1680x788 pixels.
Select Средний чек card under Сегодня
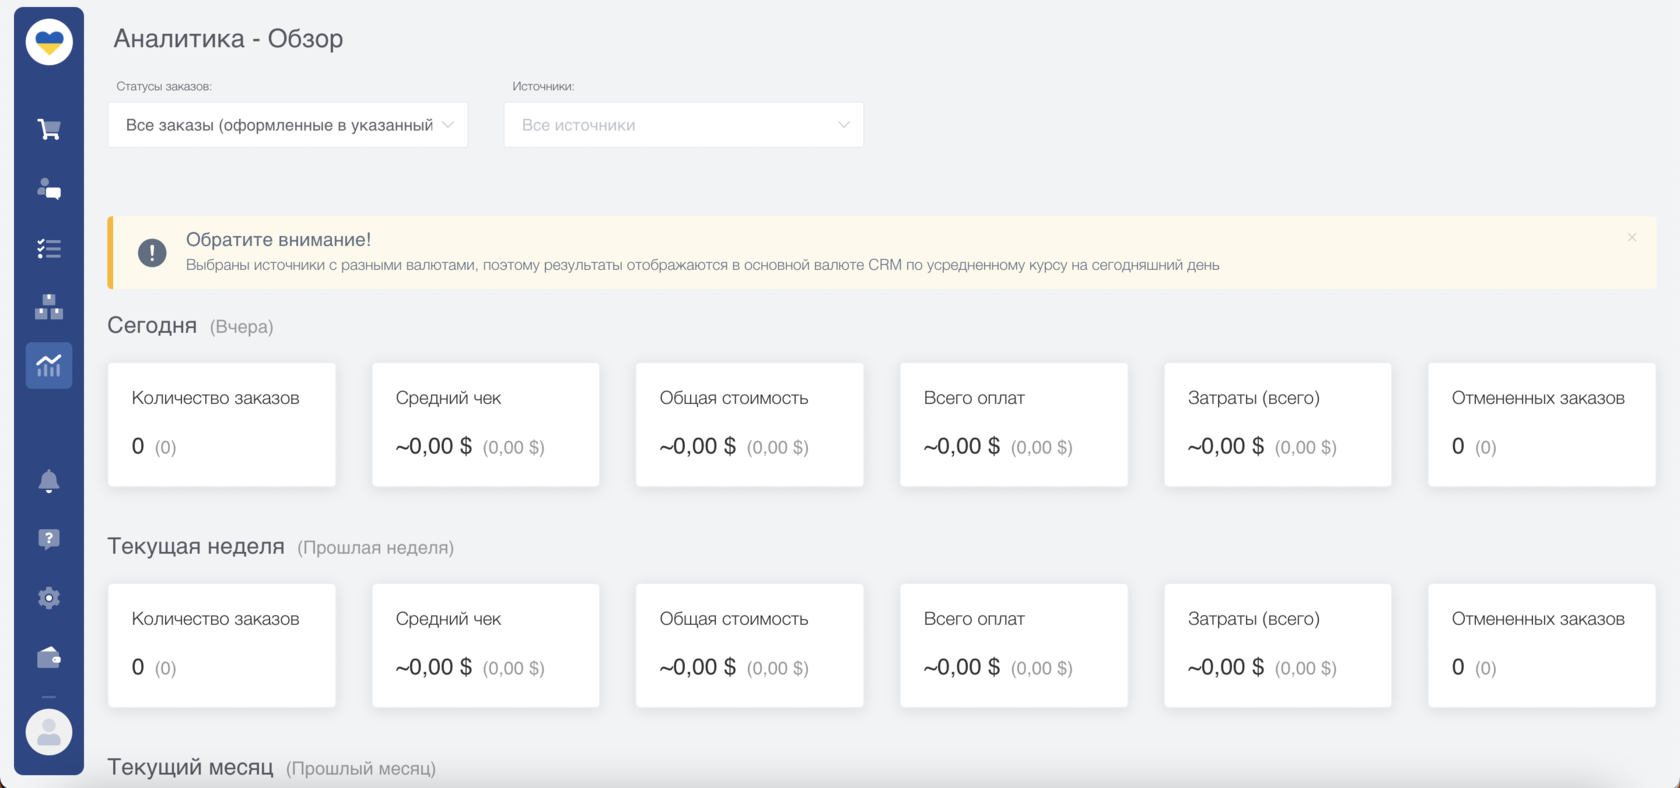[486, 425]
